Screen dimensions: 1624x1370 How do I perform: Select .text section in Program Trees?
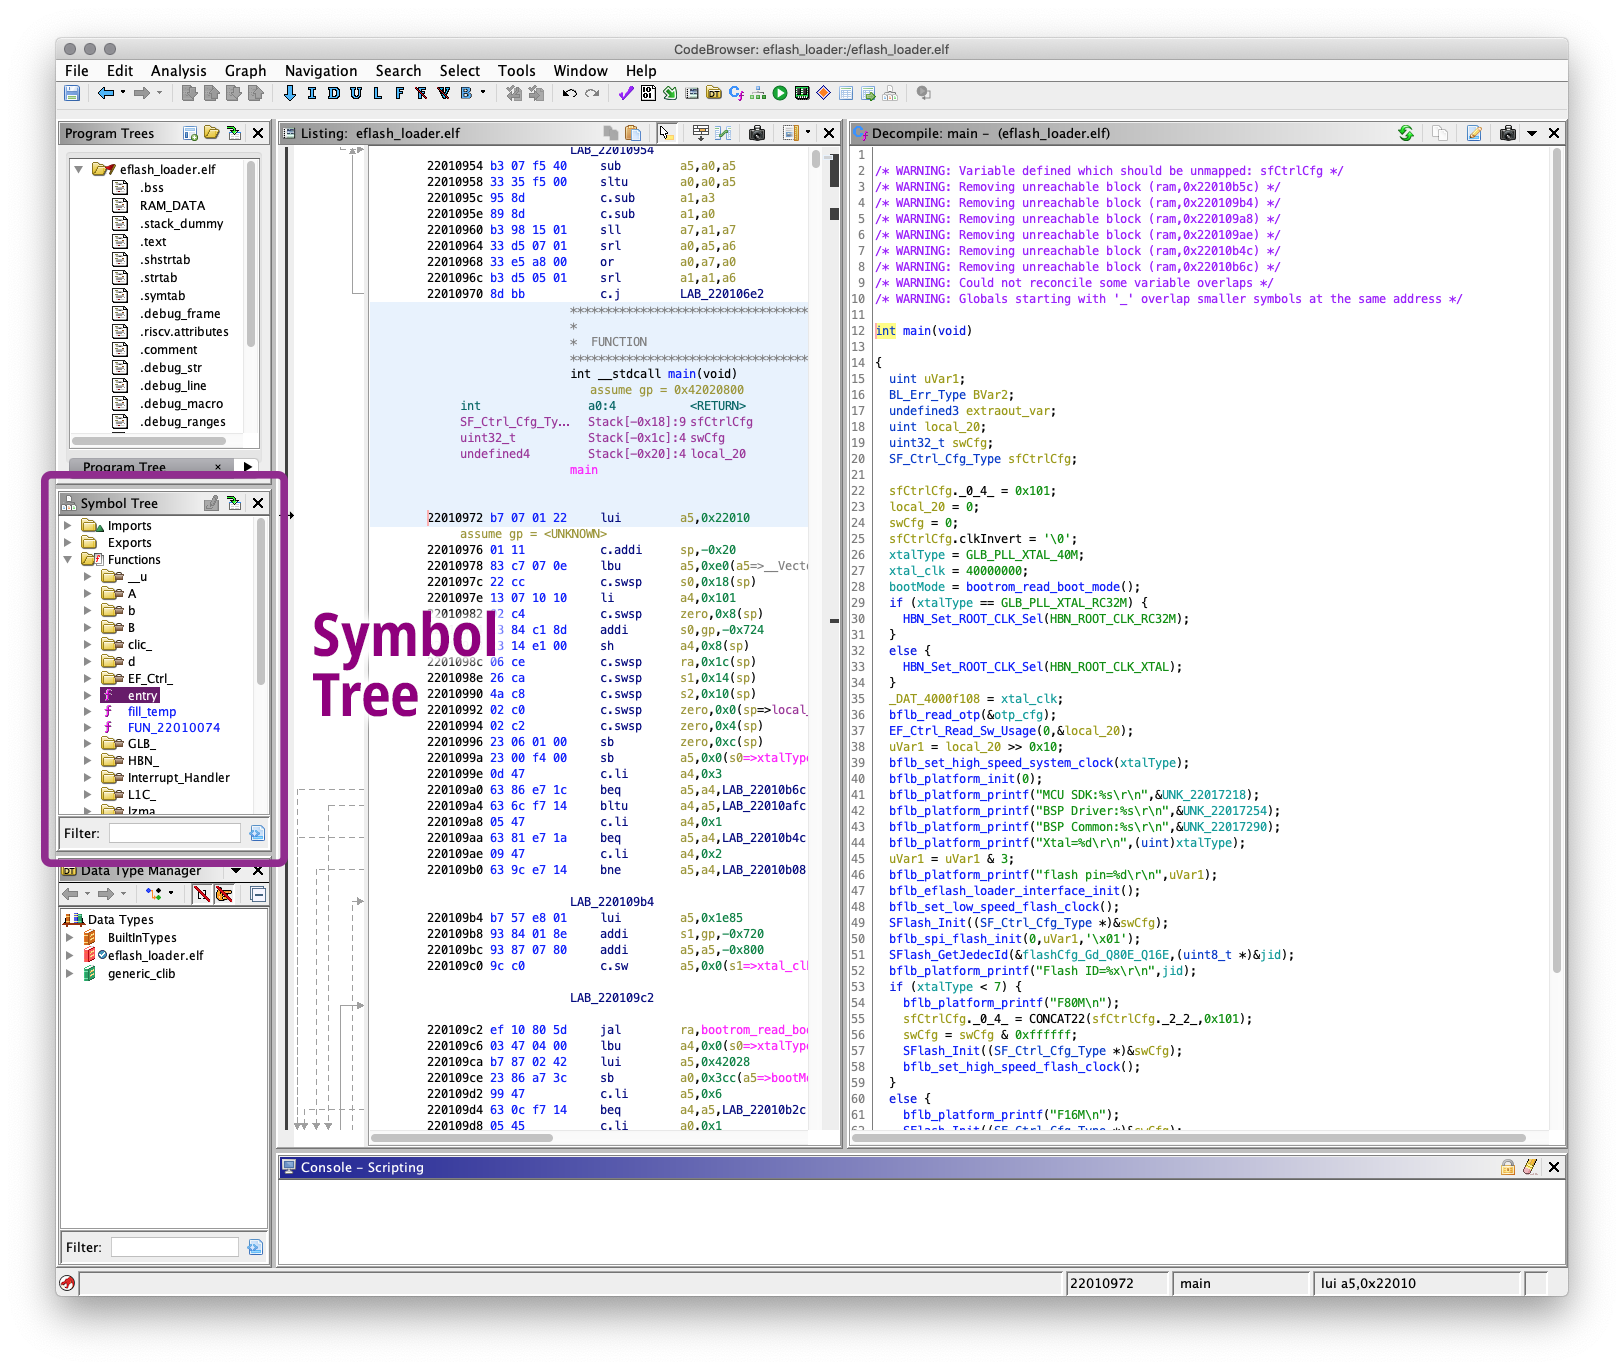153,242
